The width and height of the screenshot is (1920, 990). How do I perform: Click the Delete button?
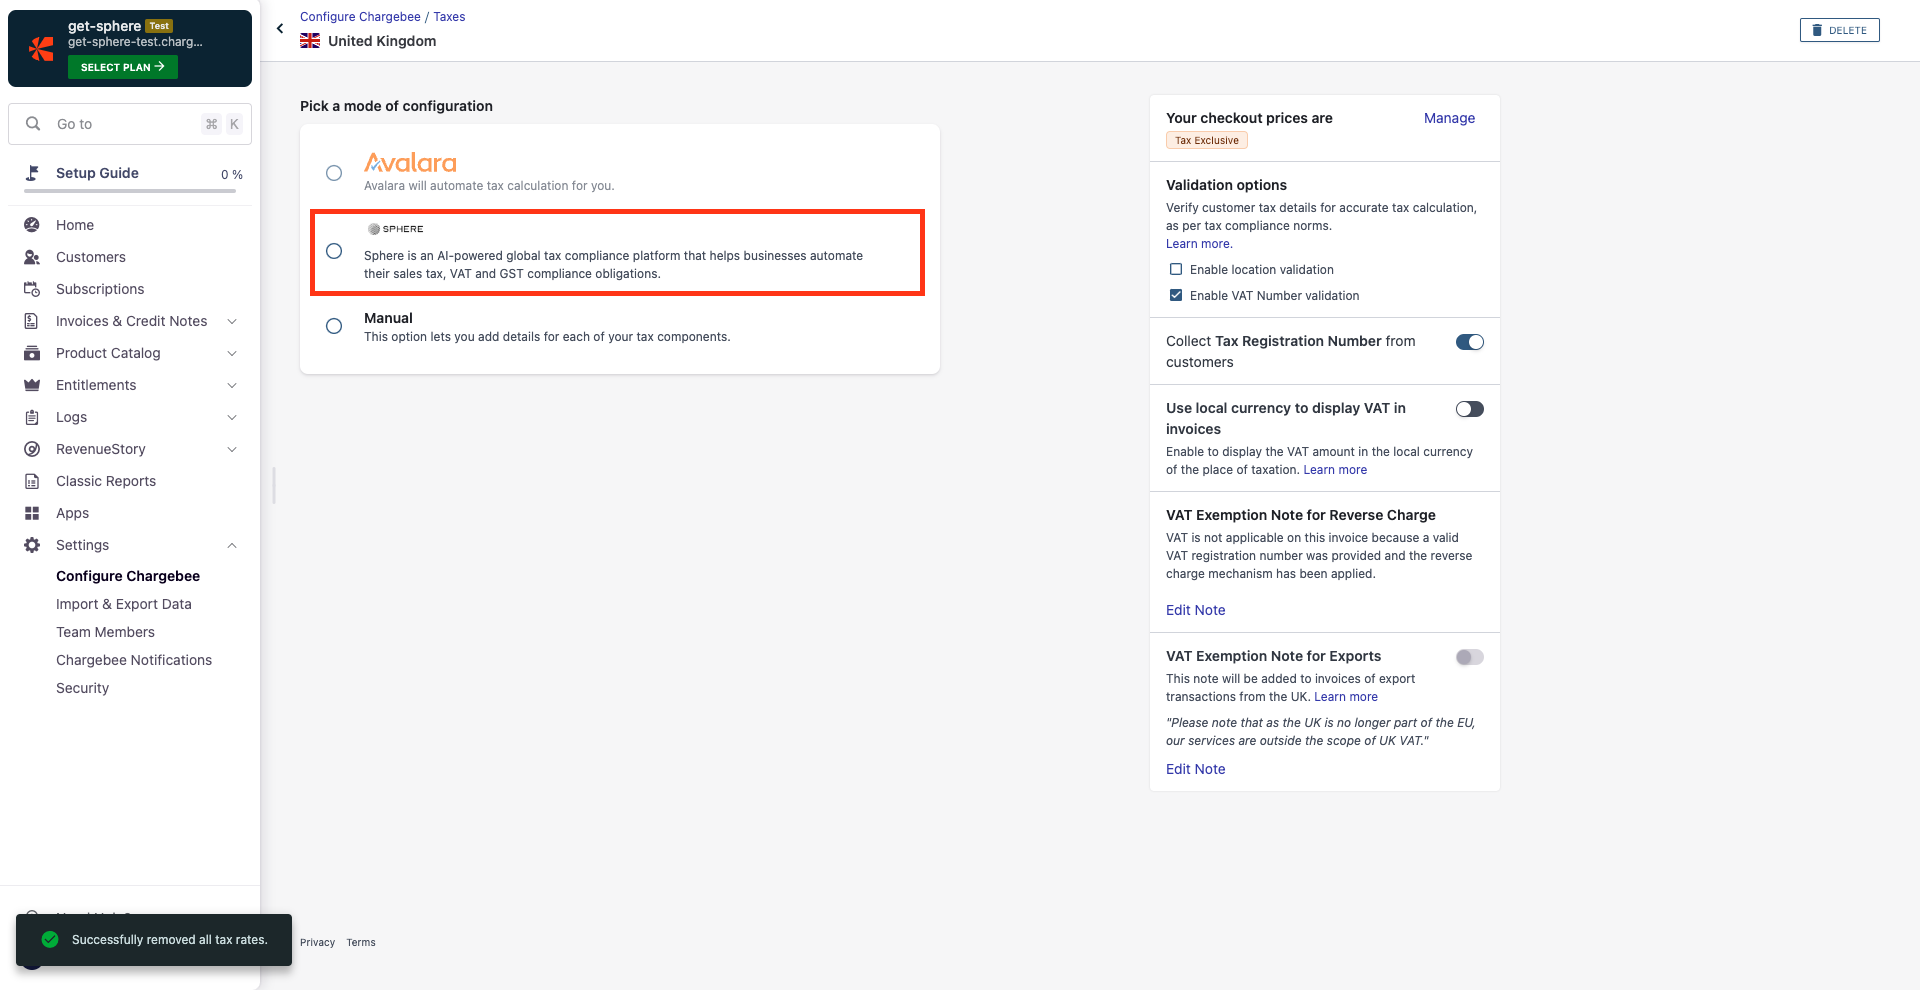point(1839,30)
